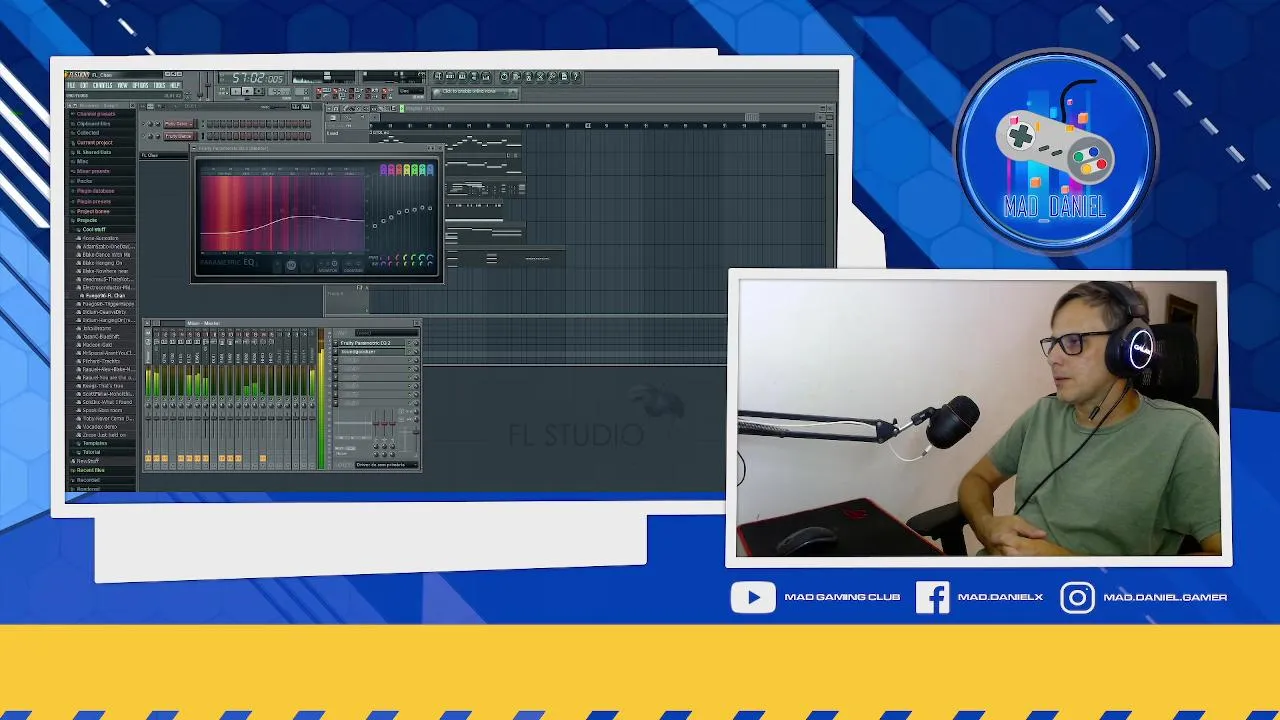Image resolution: width=1280 pixels, height=720 pixels.
Task: Click the view browser shortcut icon
Action: (x=474, y=76)
